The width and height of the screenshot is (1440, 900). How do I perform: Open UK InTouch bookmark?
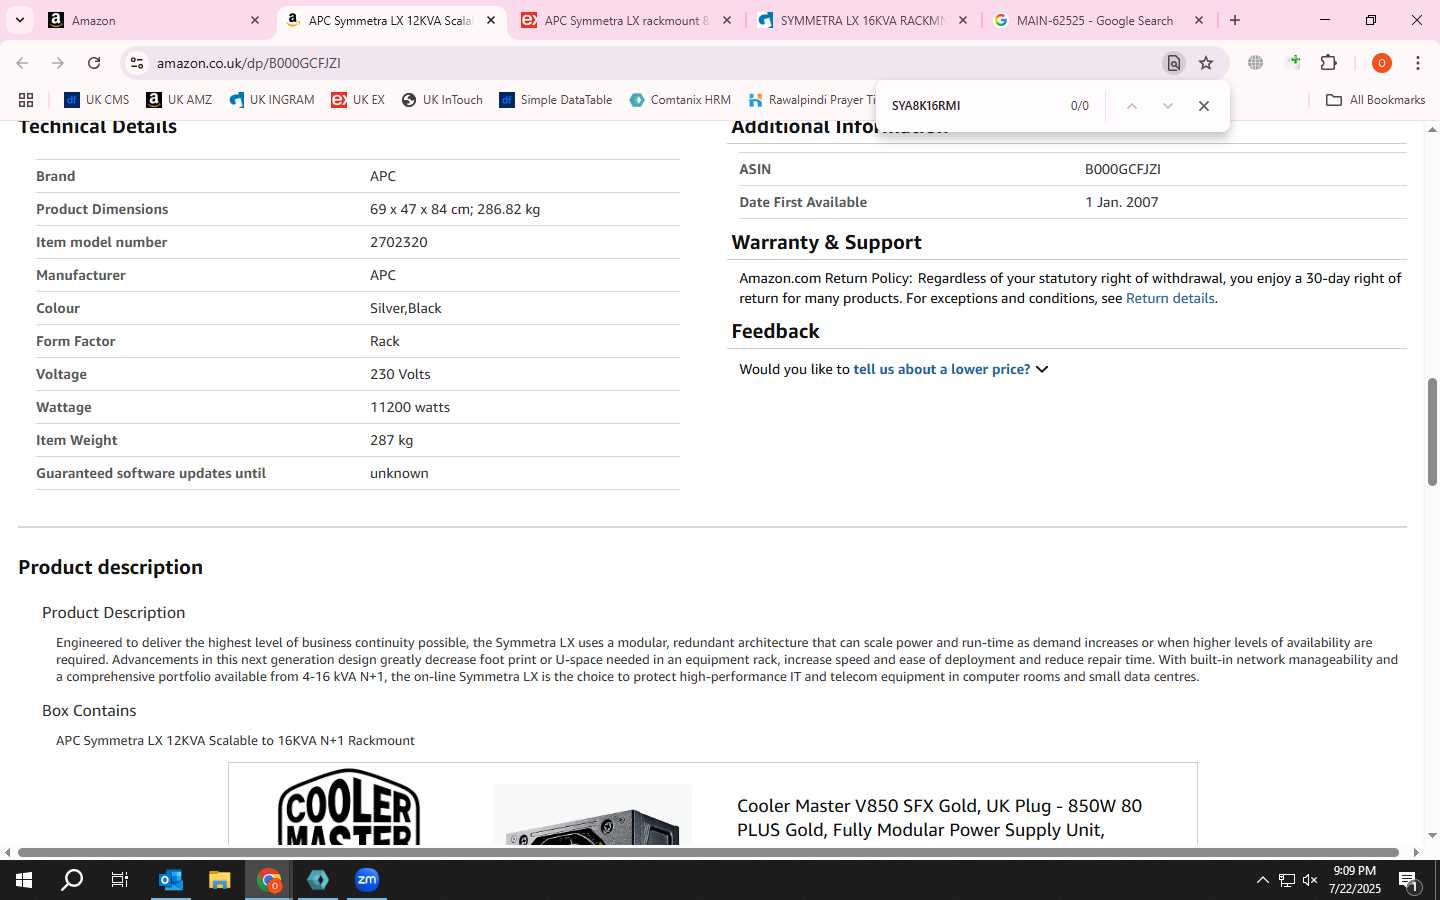[x=442, y=100]
